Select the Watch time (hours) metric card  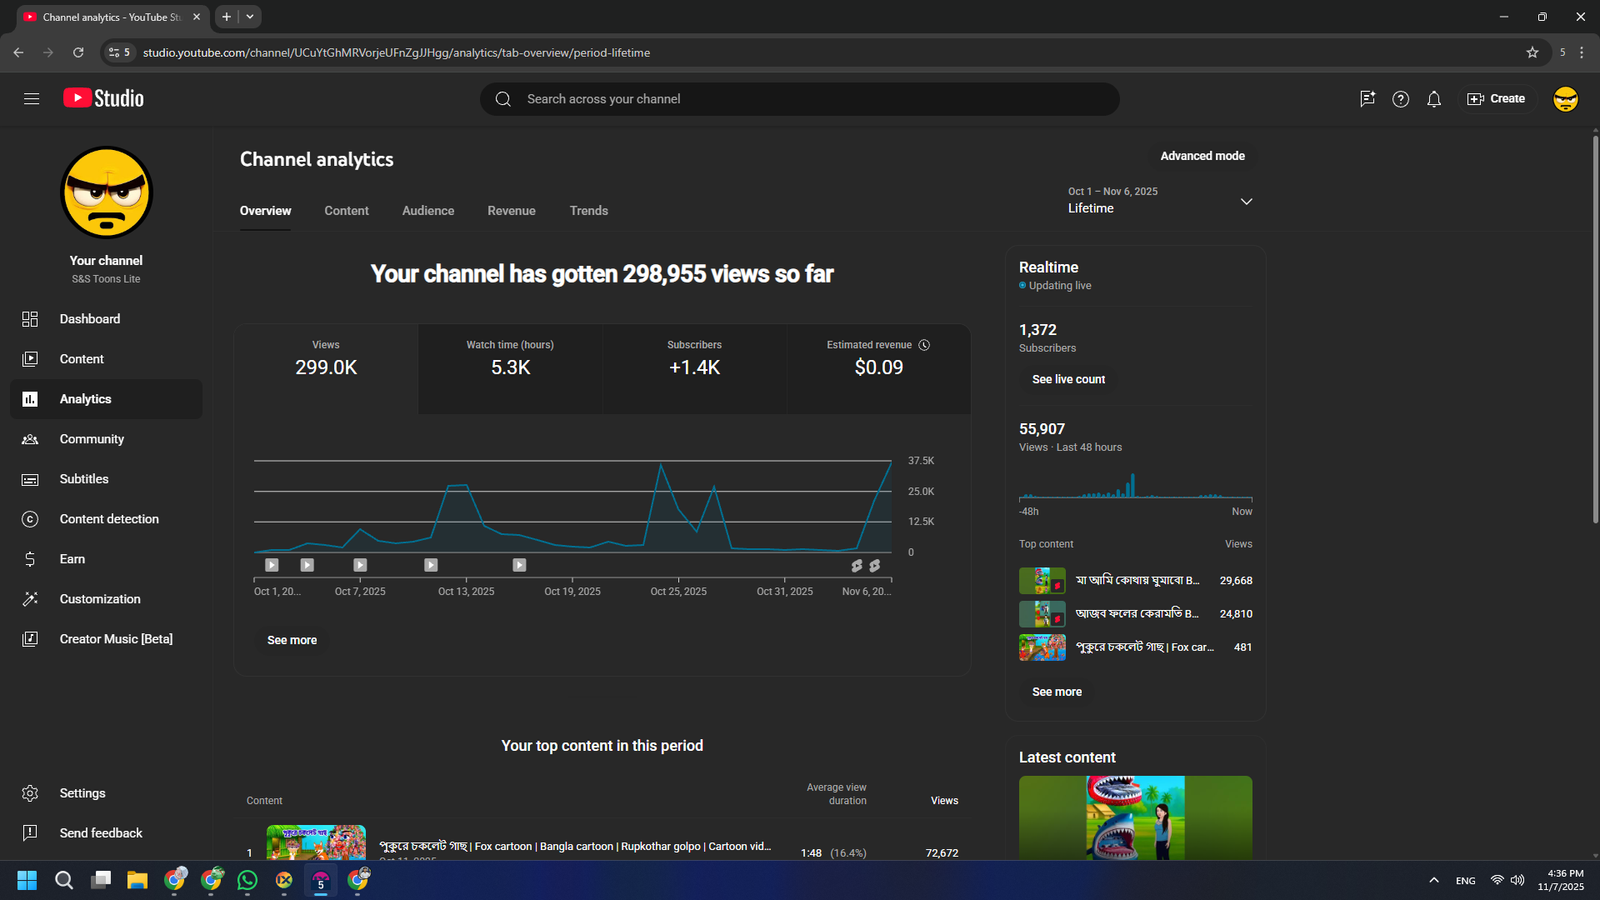(x=510, y=369)
